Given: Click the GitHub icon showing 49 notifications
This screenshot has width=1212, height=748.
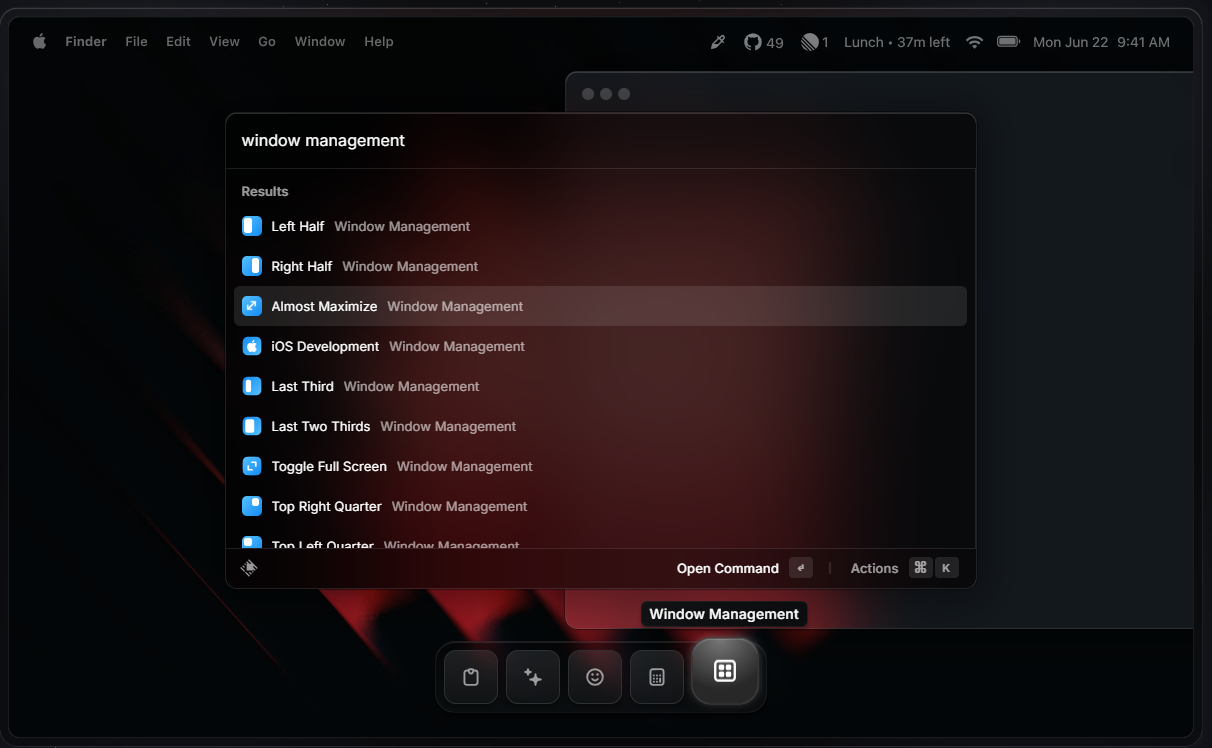Looking at the screenshot, I should pos(750,41).
